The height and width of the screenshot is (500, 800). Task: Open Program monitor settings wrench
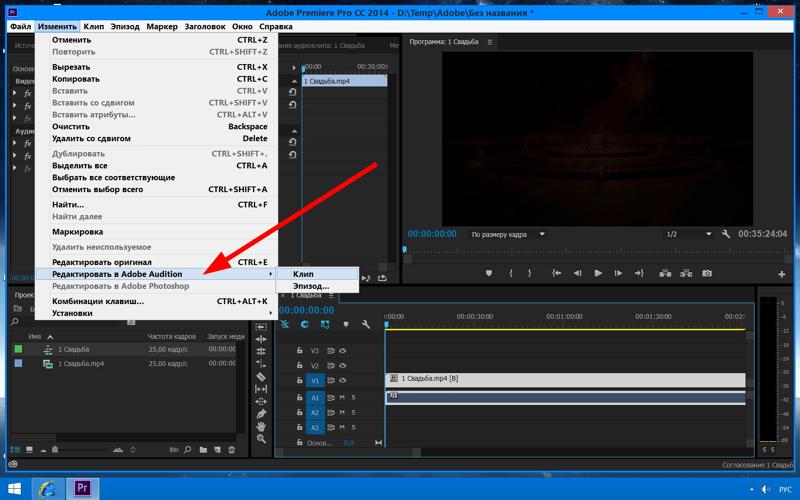(x=726, y=234)
